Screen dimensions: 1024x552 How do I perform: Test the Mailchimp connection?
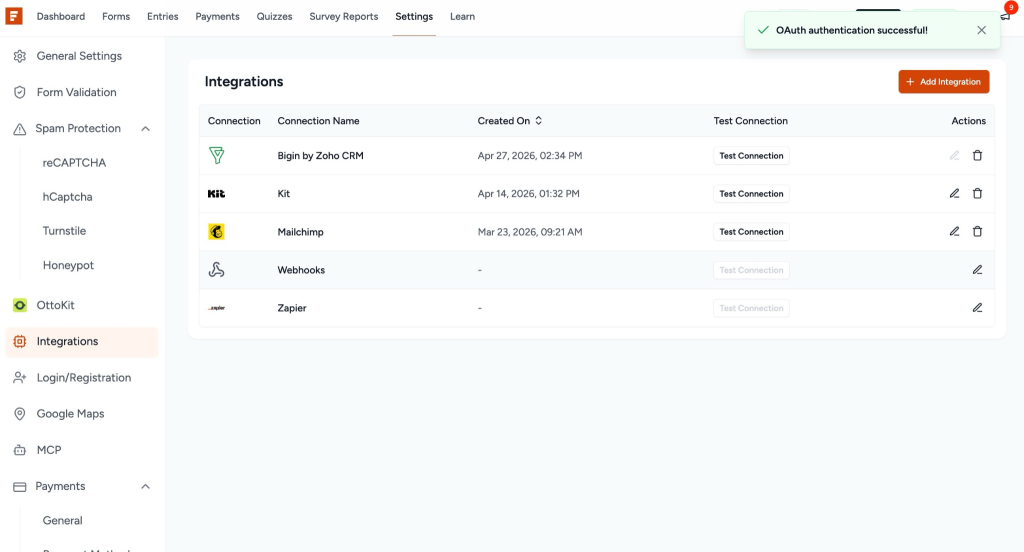tap(751, 231)
